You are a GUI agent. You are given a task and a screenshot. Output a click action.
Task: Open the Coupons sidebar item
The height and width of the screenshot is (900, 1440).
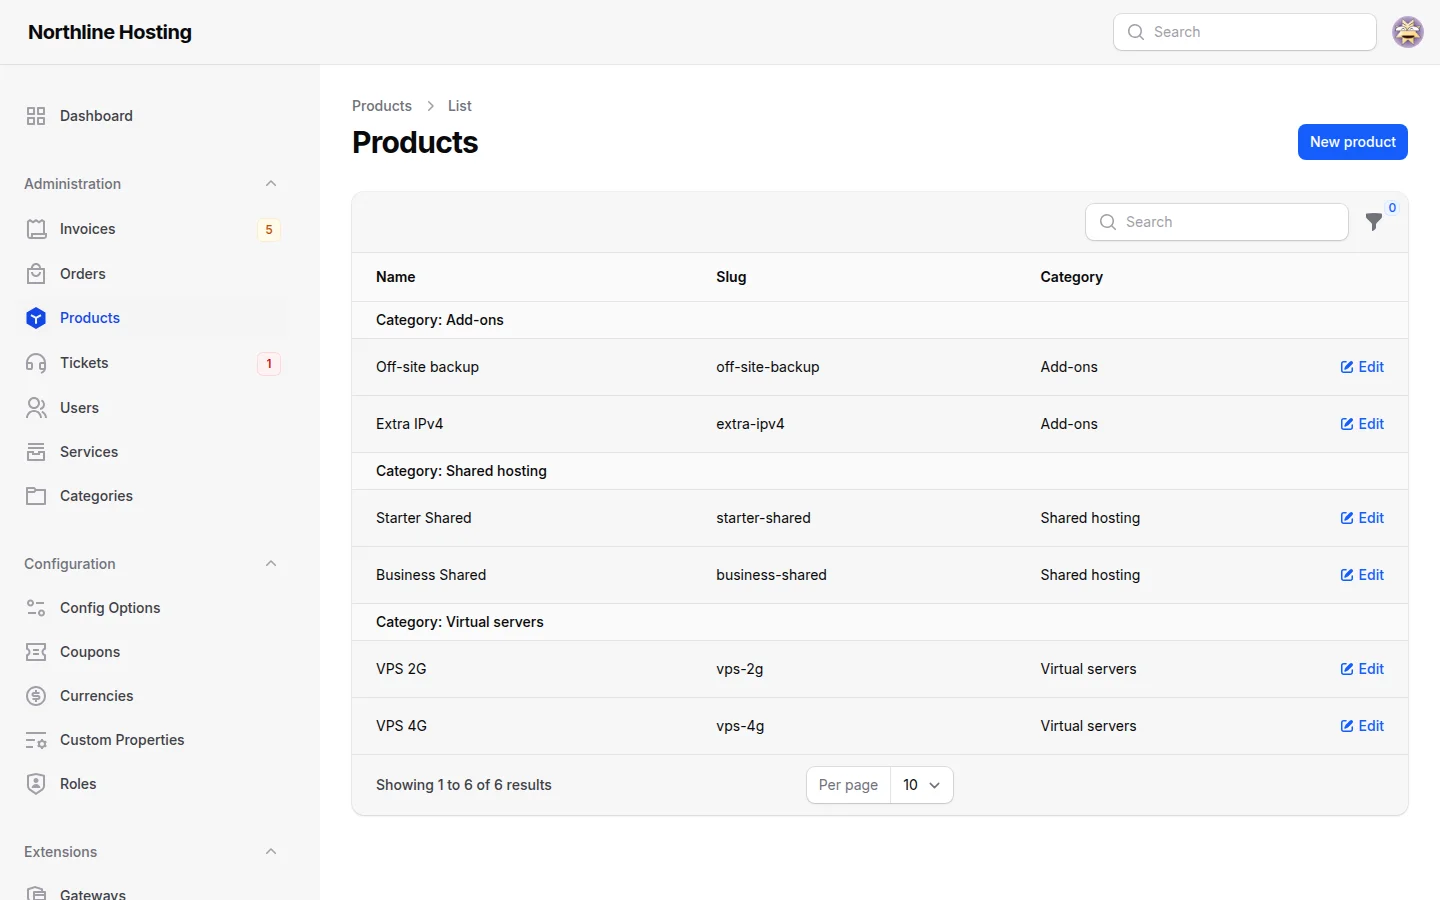(x=152, y=652)
